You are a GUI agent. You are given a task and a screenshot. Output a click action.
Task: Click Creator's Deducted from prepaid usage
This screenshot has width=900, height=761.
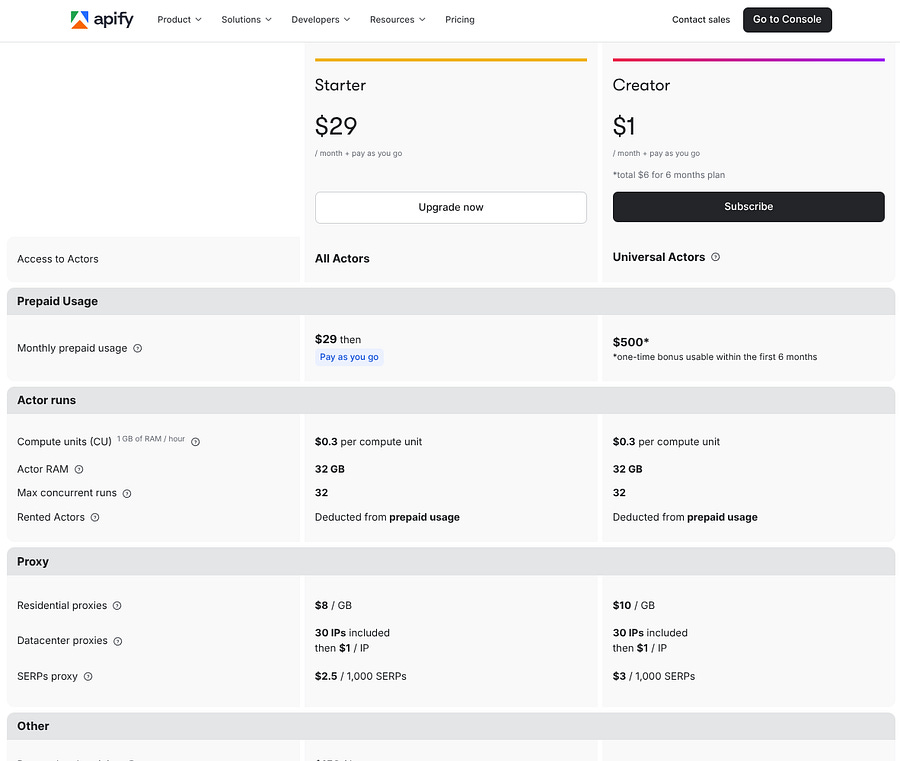[x=685, y=518]
